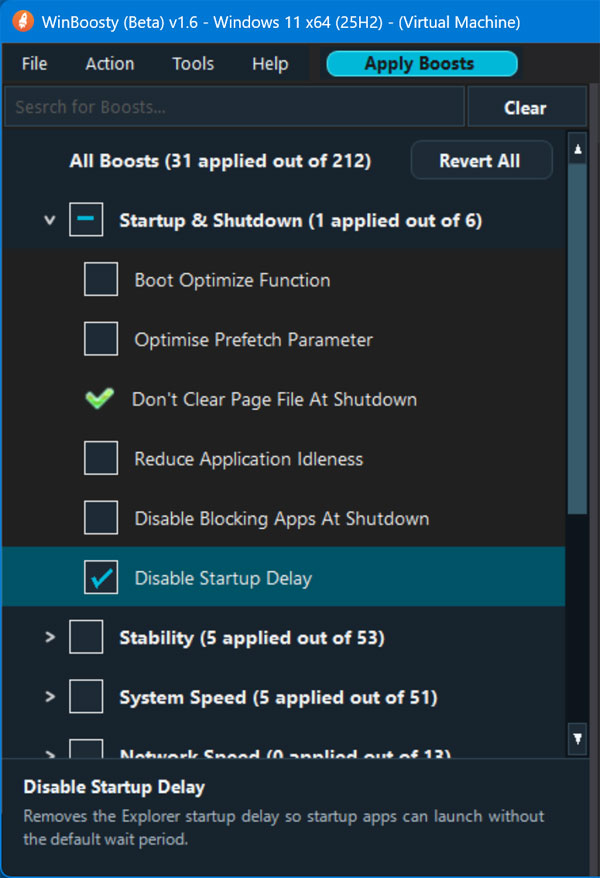This screenshot has height=878, width=600.
Task: Click the Stability (5 applied out of 53) label
Action: [x=252, y=638]
